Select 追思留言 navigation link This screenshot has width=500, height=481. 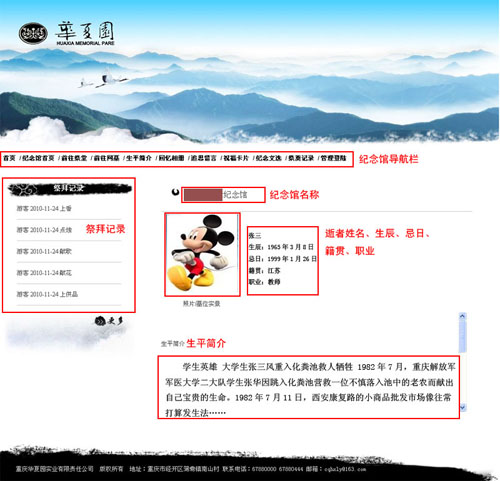click(204, 158)
